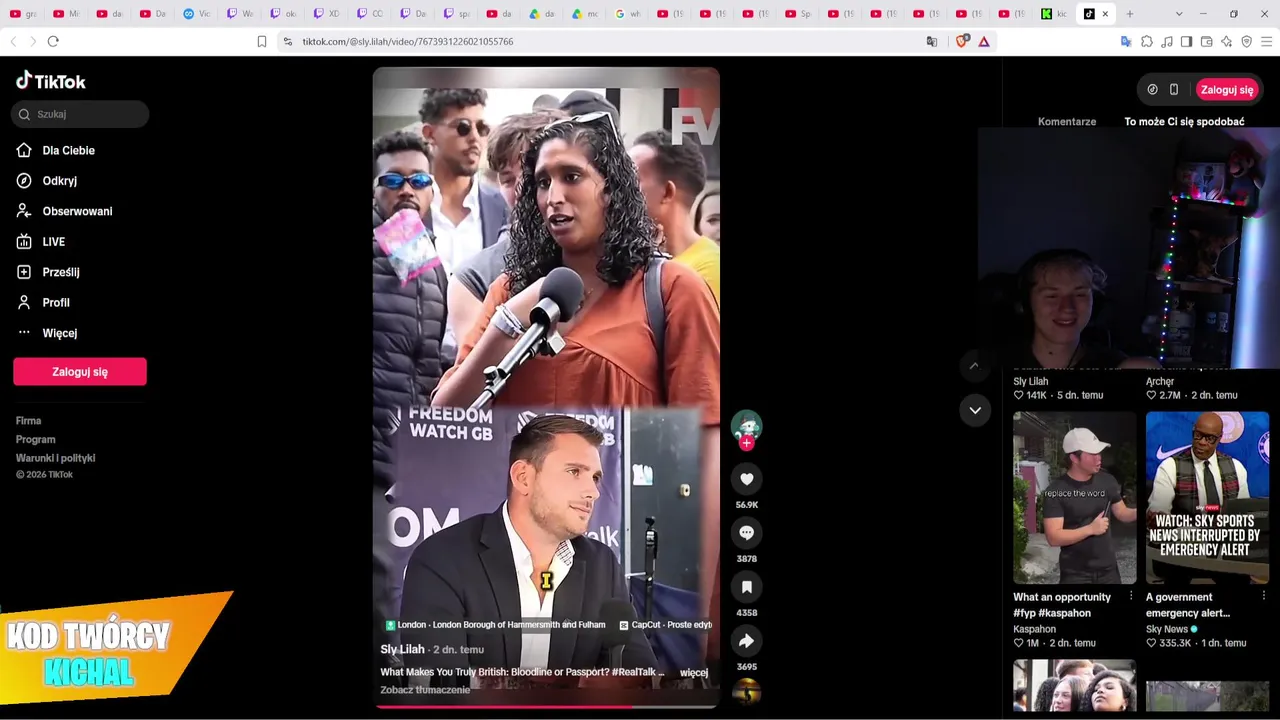
Task: Go to the previous video arrow
Action: [x=975, y=366]
